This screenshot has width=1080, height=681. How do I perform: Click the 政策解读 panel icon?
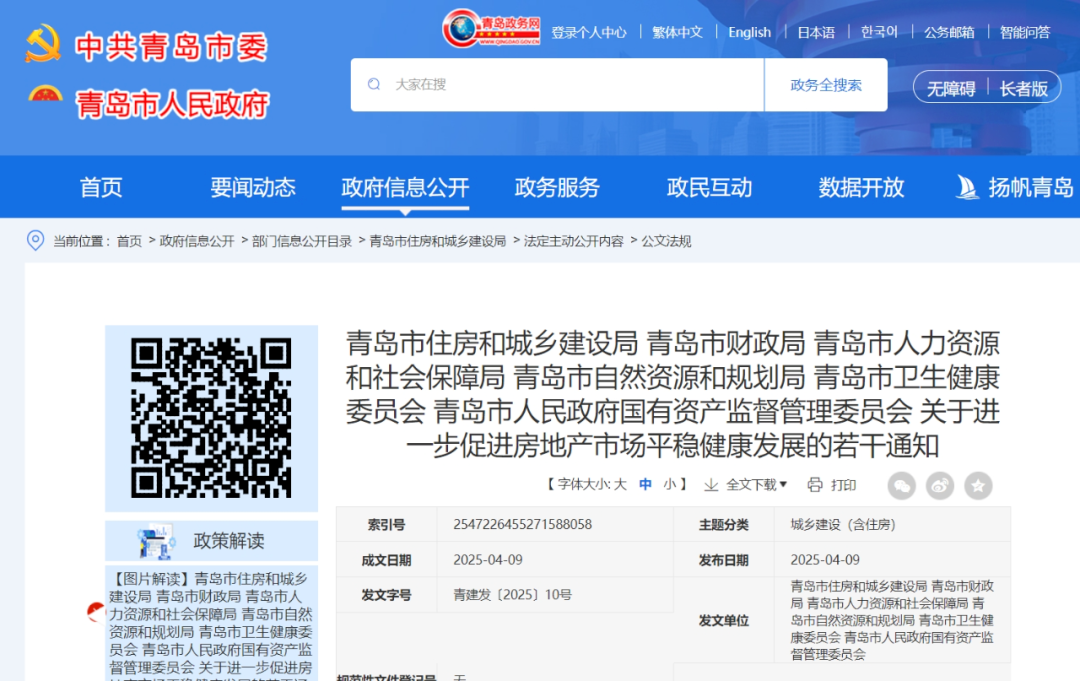[156, 541]
